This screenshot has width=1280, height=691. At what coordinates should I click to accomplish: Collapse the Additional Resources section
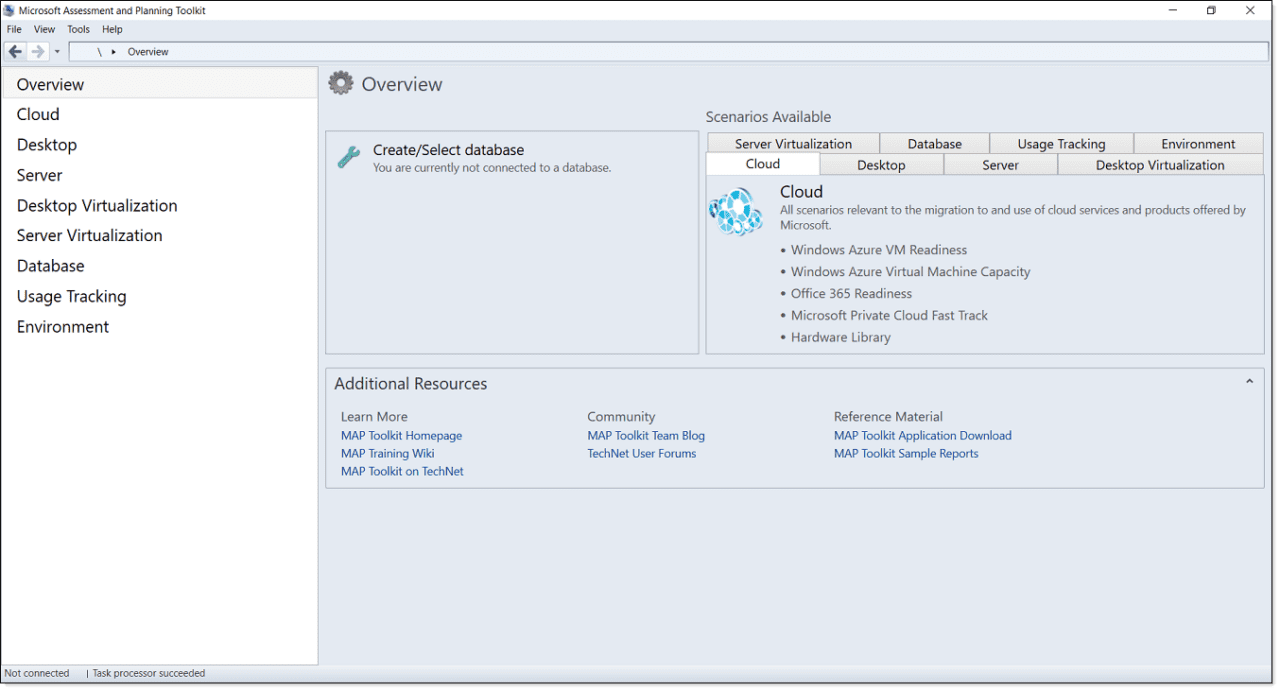click(x=1249, y=382)
